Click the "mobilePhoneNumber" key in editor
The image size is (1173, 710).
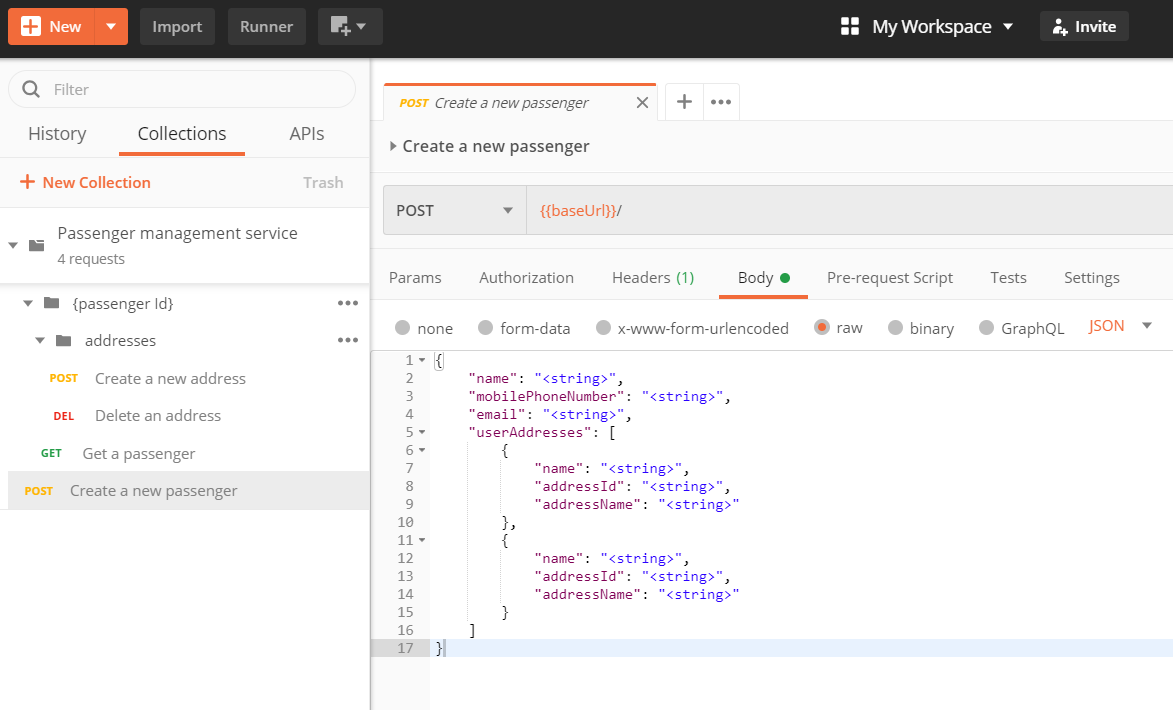click(546, 397)
